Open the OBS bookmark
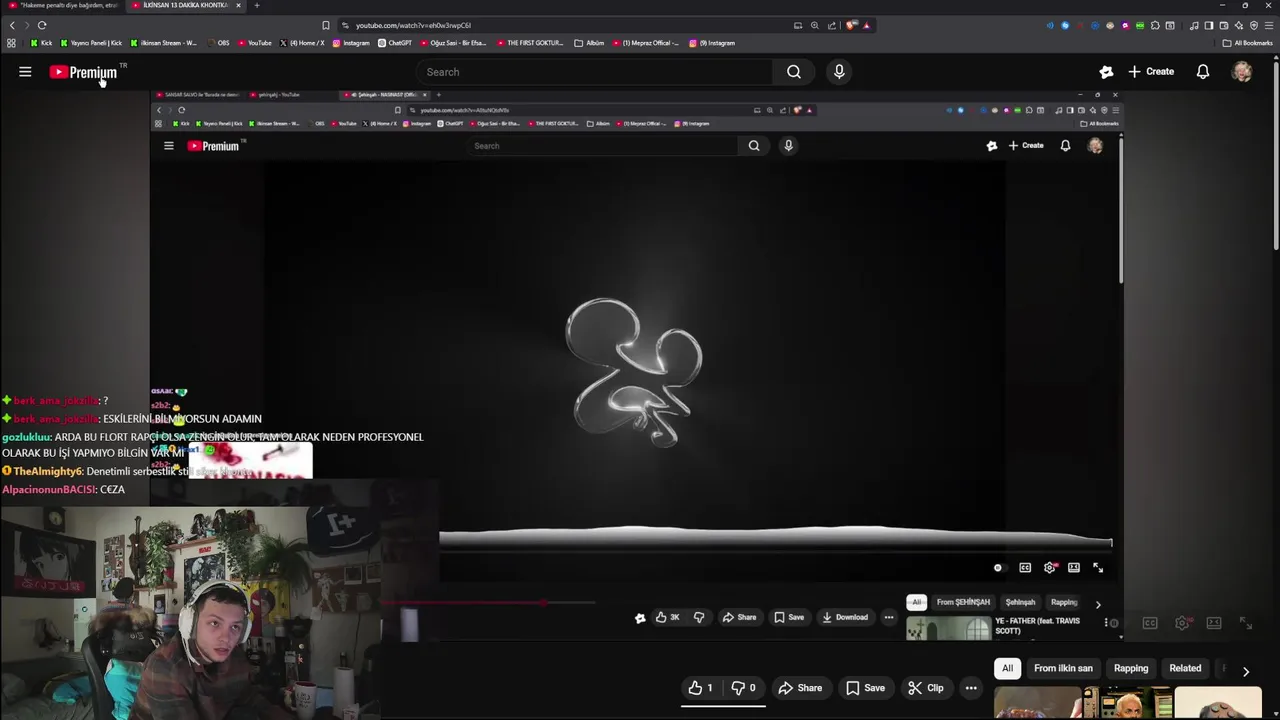 click(218, 43)
